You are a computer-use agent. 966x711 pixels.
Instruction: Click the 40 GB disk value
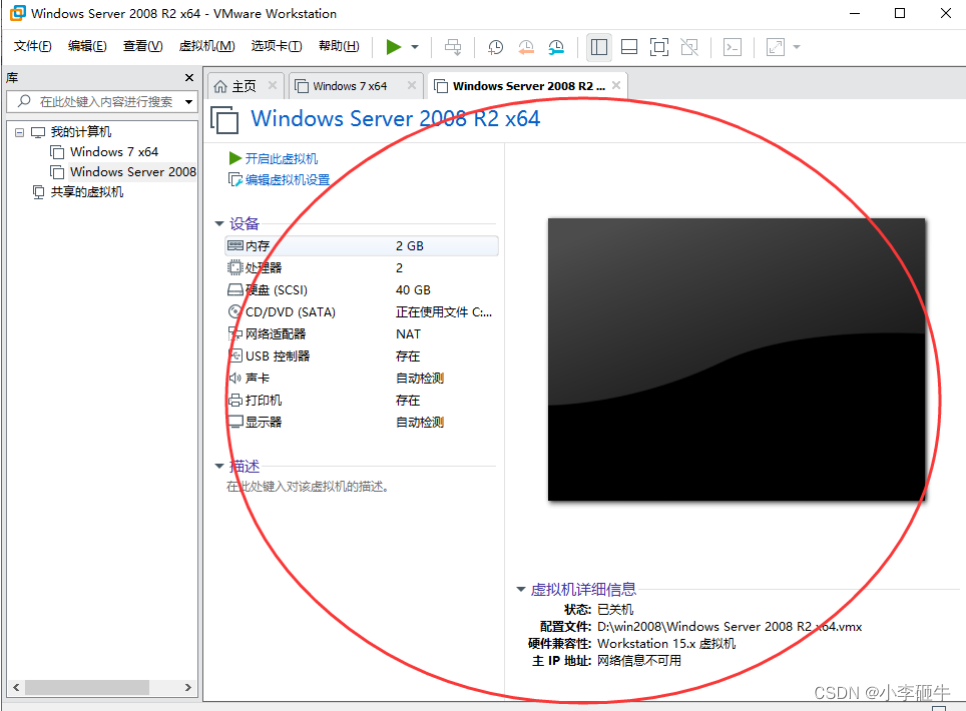coord(413,290)
